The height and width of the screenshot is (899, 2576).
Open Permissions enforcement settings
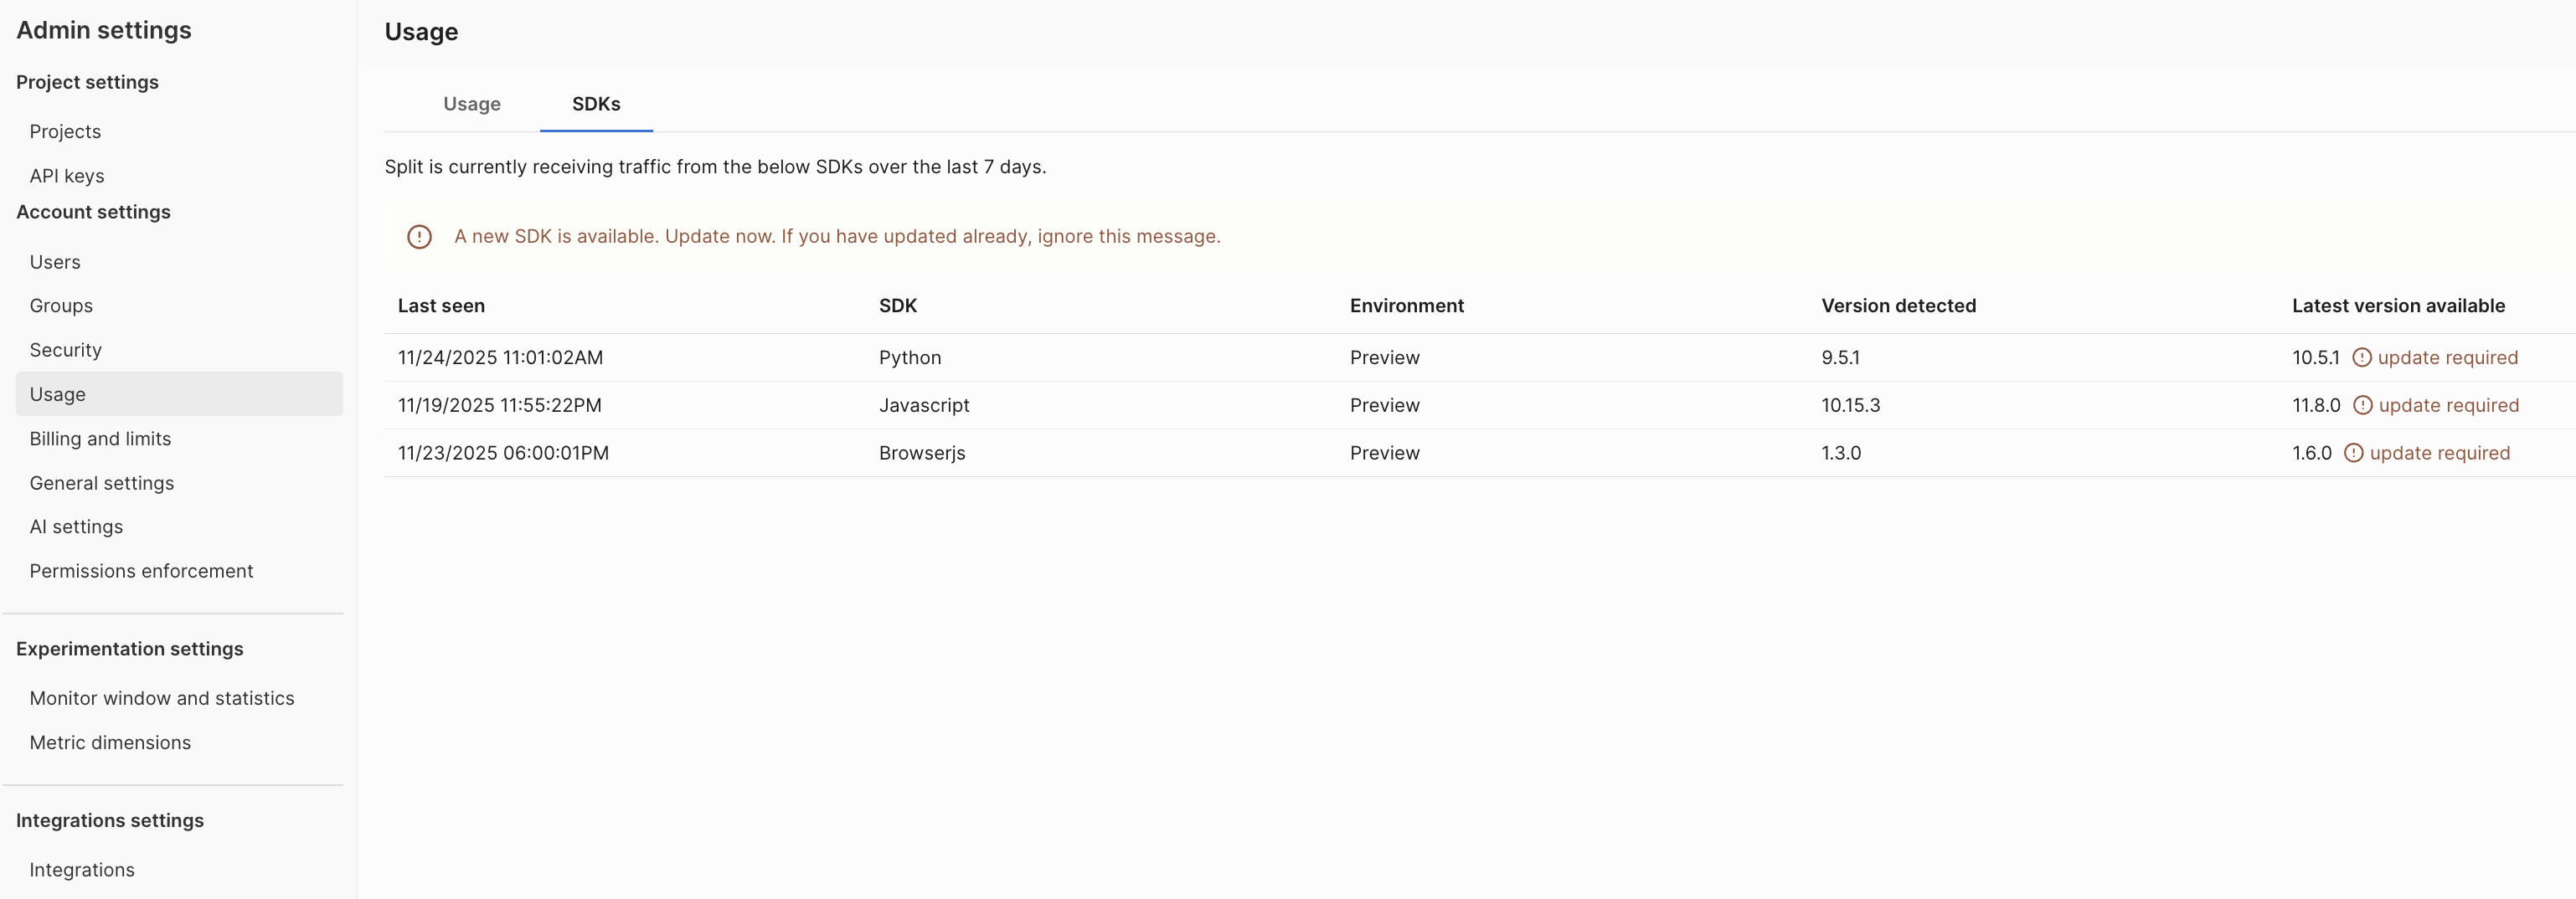[141, 571]
